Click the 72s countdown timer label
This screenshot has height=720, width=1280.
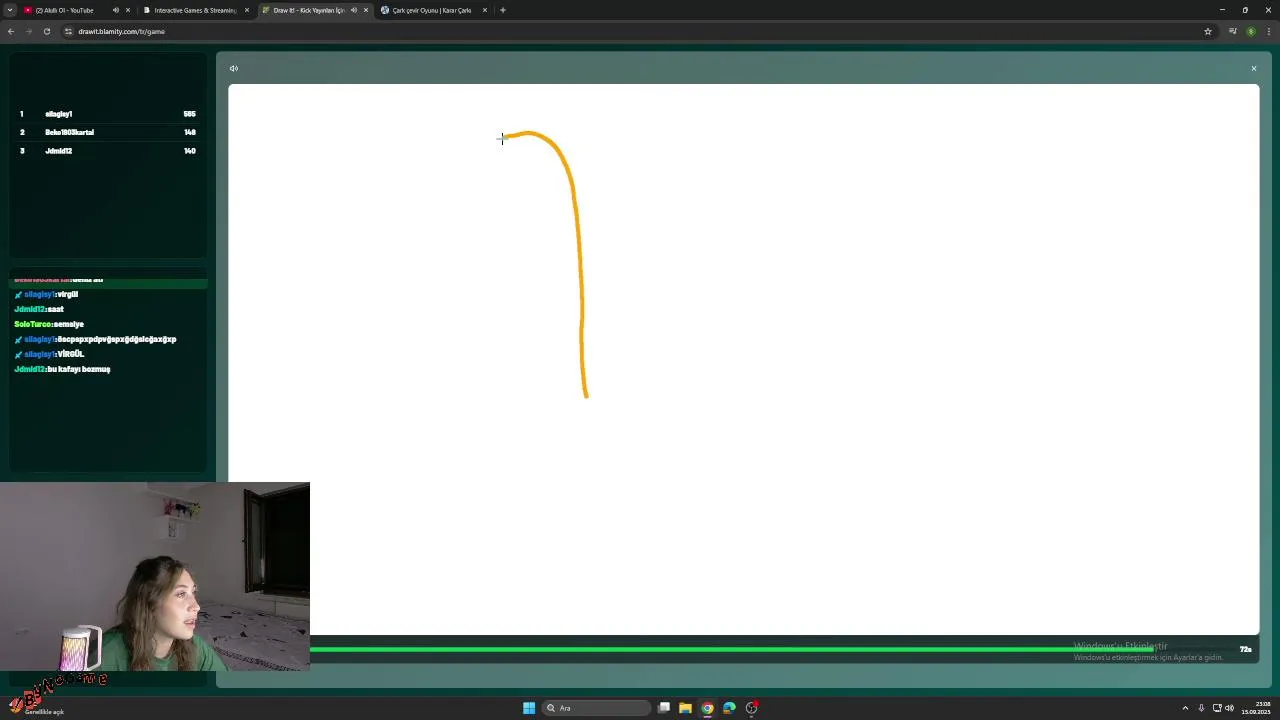coord(1245,650)
